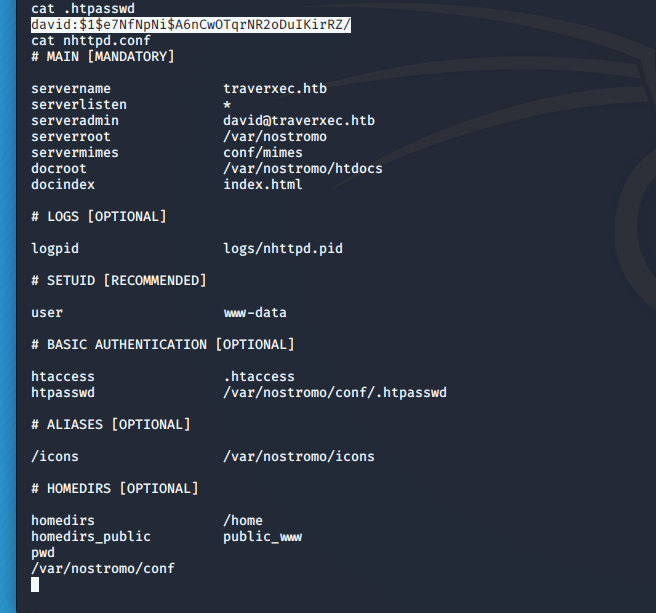This screenshot has height=613, width=656.
Task: Click the serveradmin email david@traverxec.htb
Action: pos(299,121)
